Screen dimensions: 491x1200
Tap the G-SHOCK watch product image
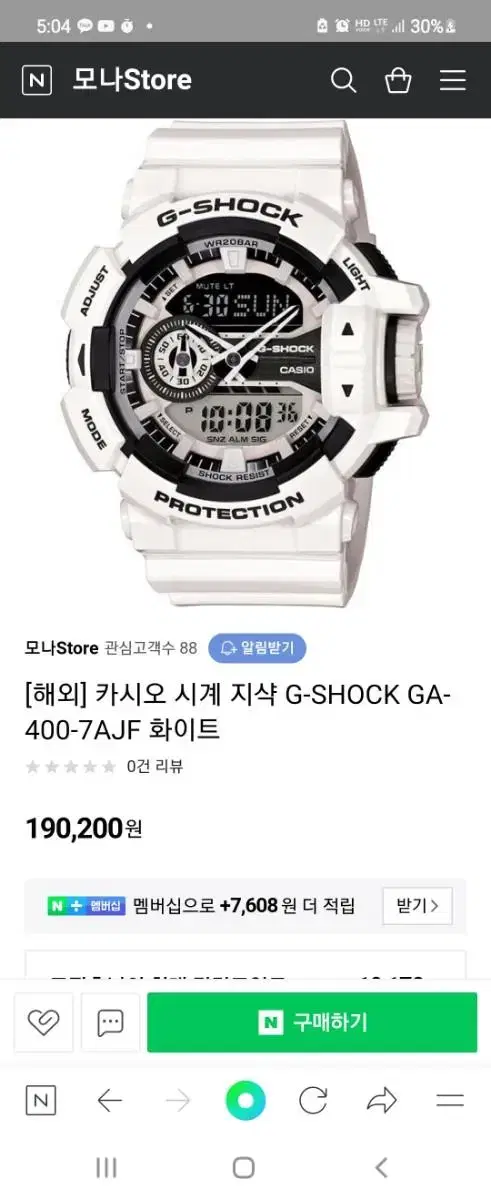tap(245, 365)
